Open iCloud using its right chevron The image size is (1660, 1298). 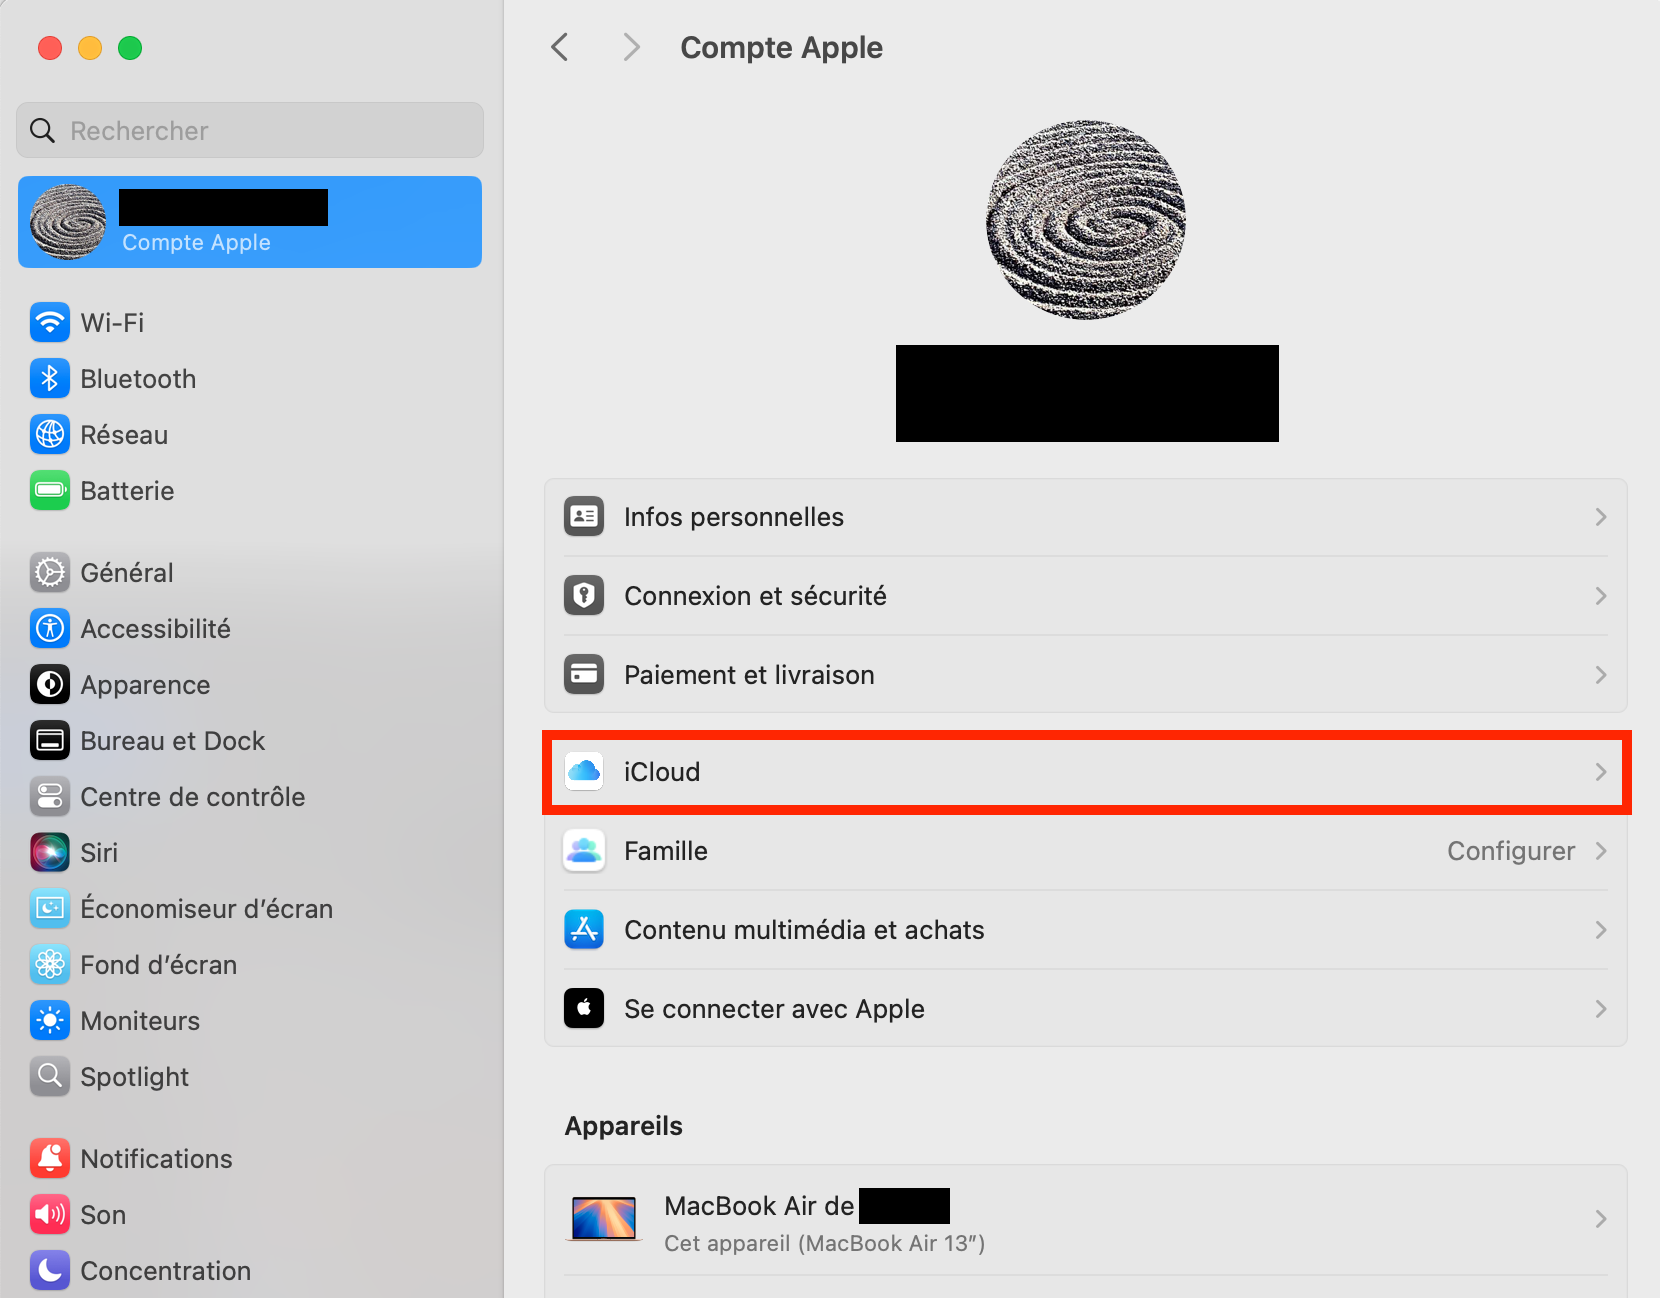1601,772
